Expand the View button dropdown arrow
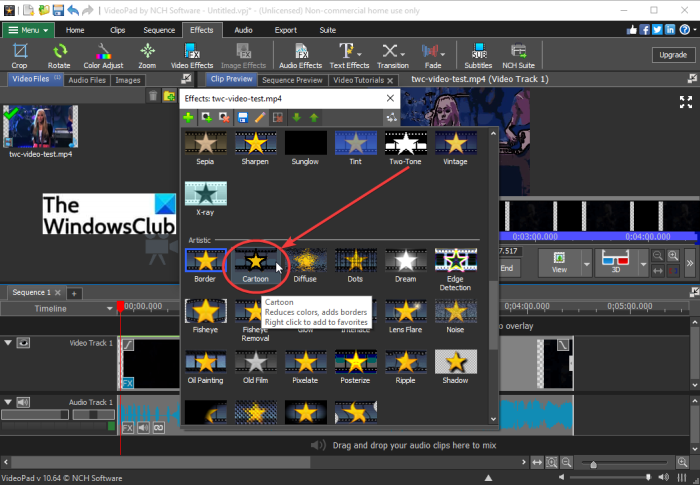Screen dimensions: 700x485 (x=587, y=264)
